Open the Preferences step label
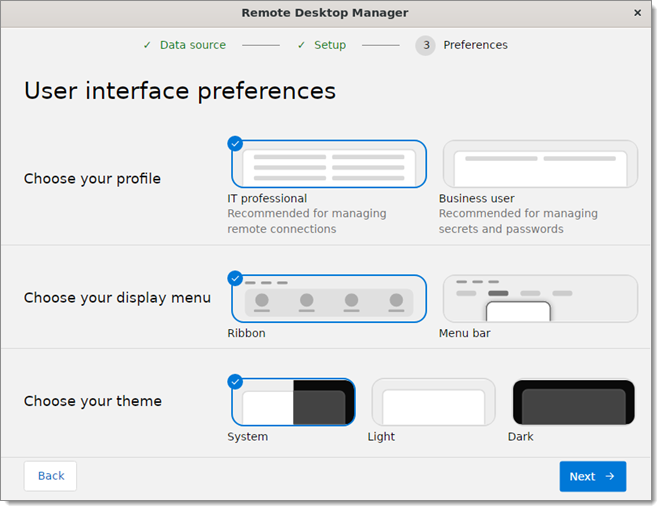This screenshot has height=511, width=662. [475, 45]
